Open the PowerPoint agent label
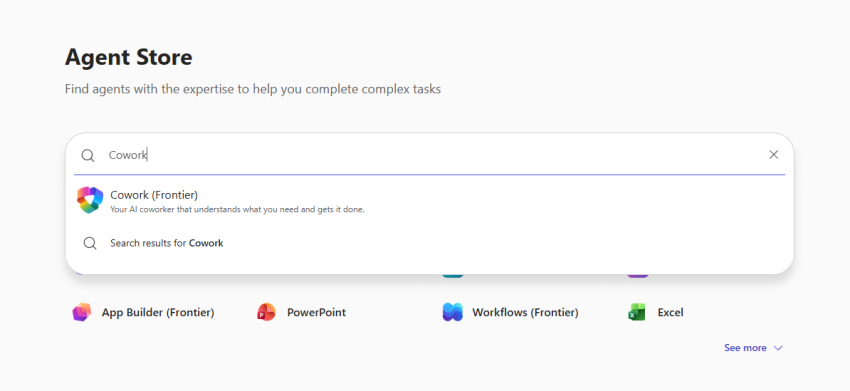Viewport: 850px width, 391px height. [x=317, y=312]
